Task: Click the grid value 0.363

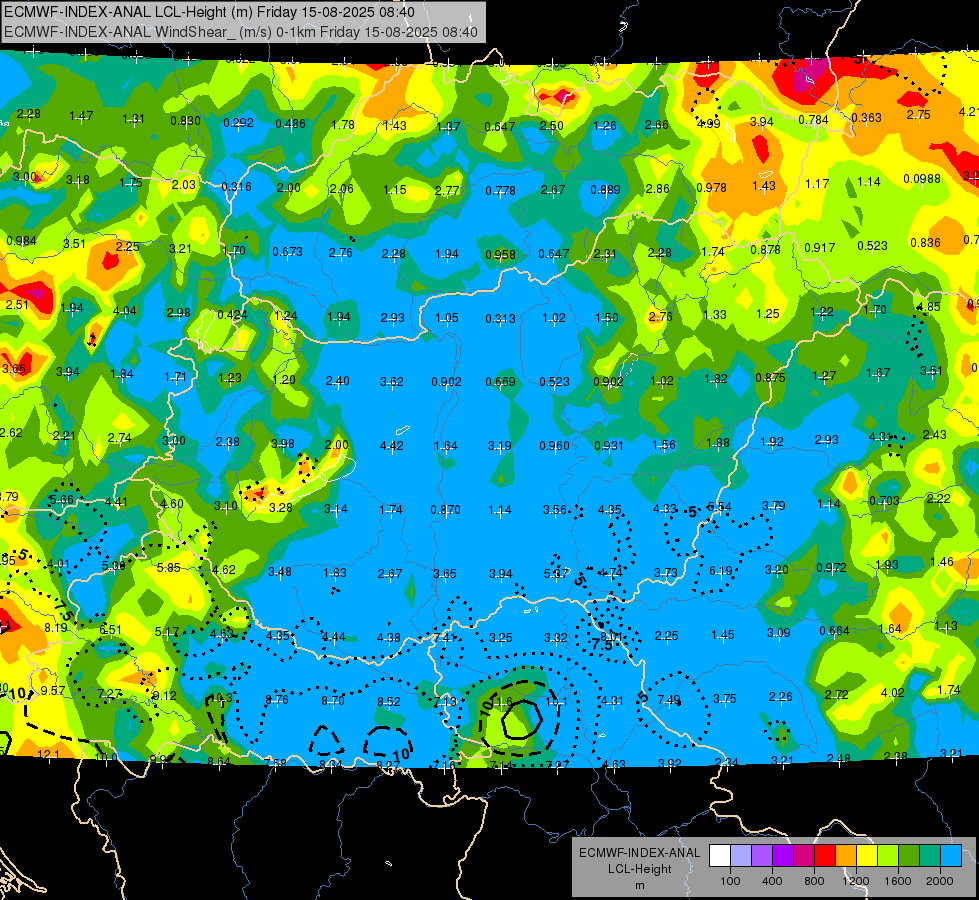Action: pyautogui.click(x=866, y=117)
